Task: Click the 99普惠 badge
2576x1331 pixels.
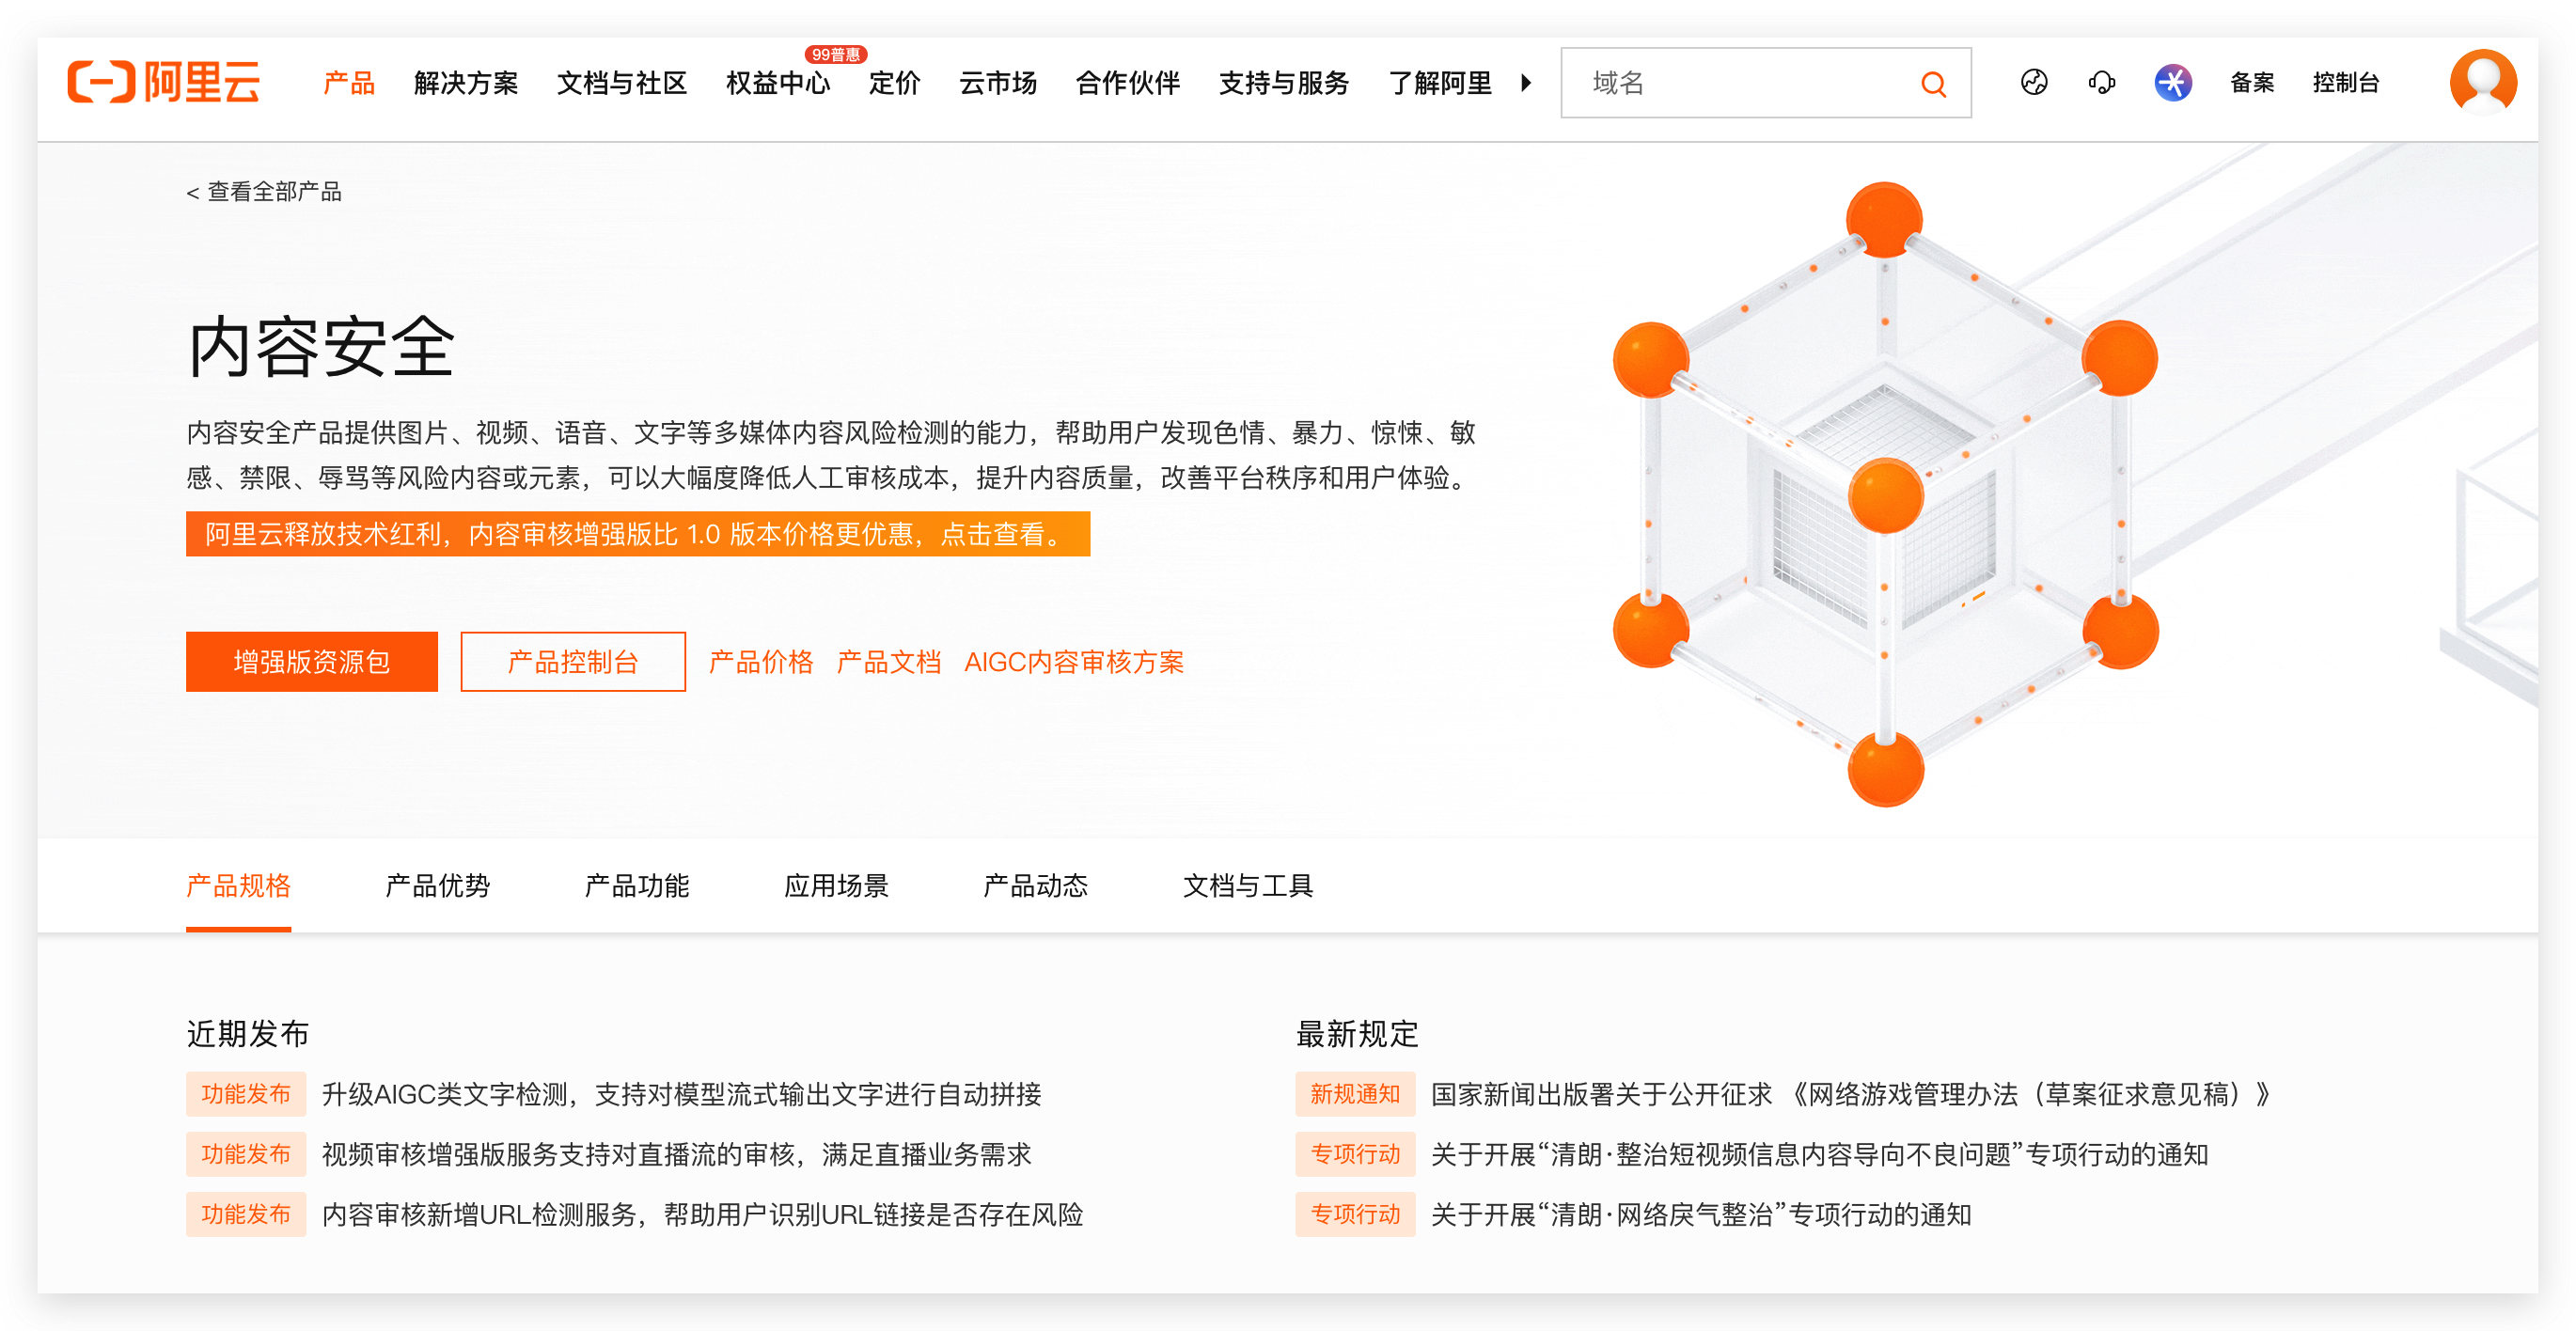Action: click(x=836, y=54)
